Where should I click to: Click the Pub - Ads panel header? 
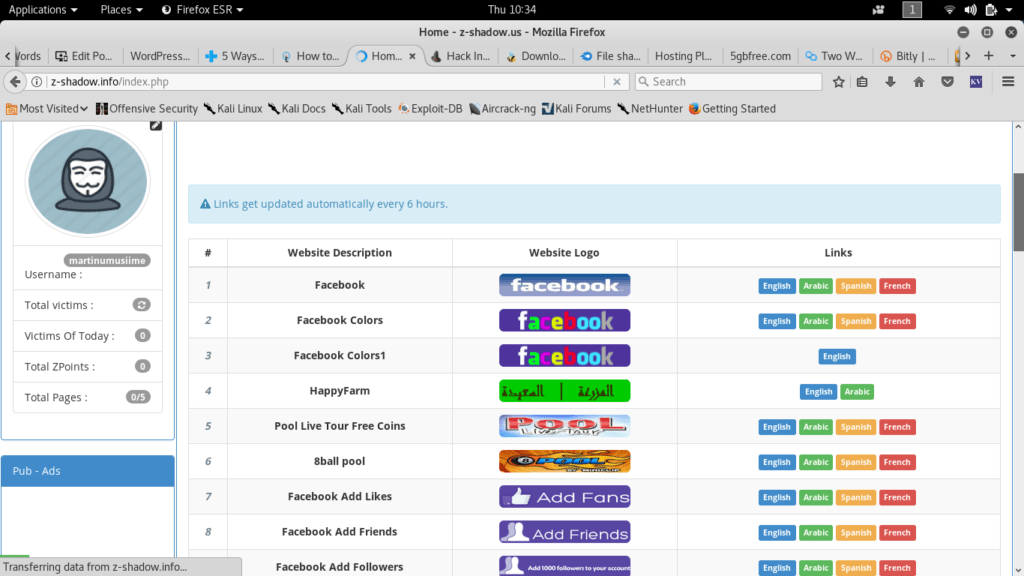(x=88, y=471)
